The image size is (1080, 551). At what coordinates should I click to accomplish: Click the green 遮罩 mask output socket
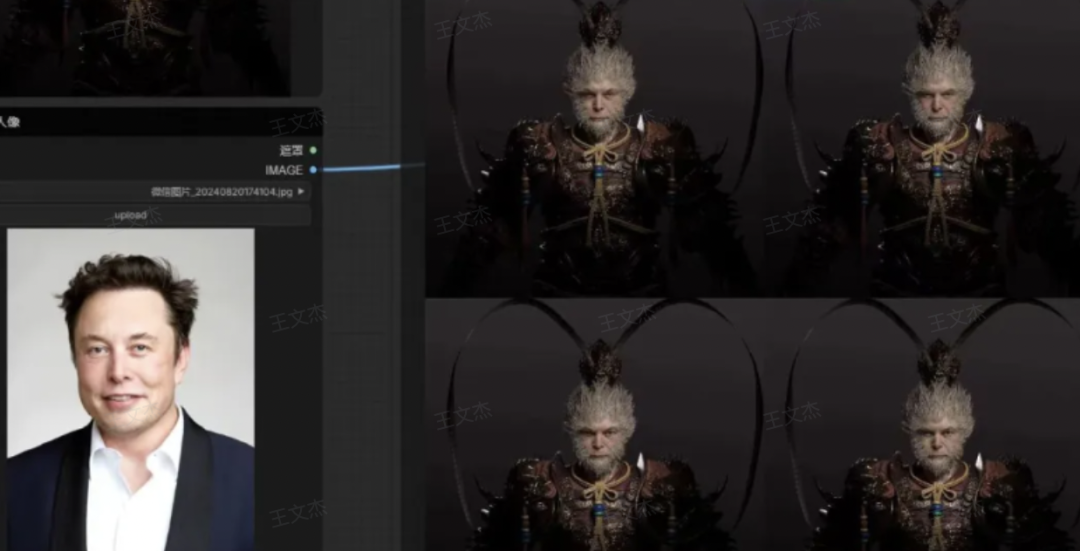point(313,150)
